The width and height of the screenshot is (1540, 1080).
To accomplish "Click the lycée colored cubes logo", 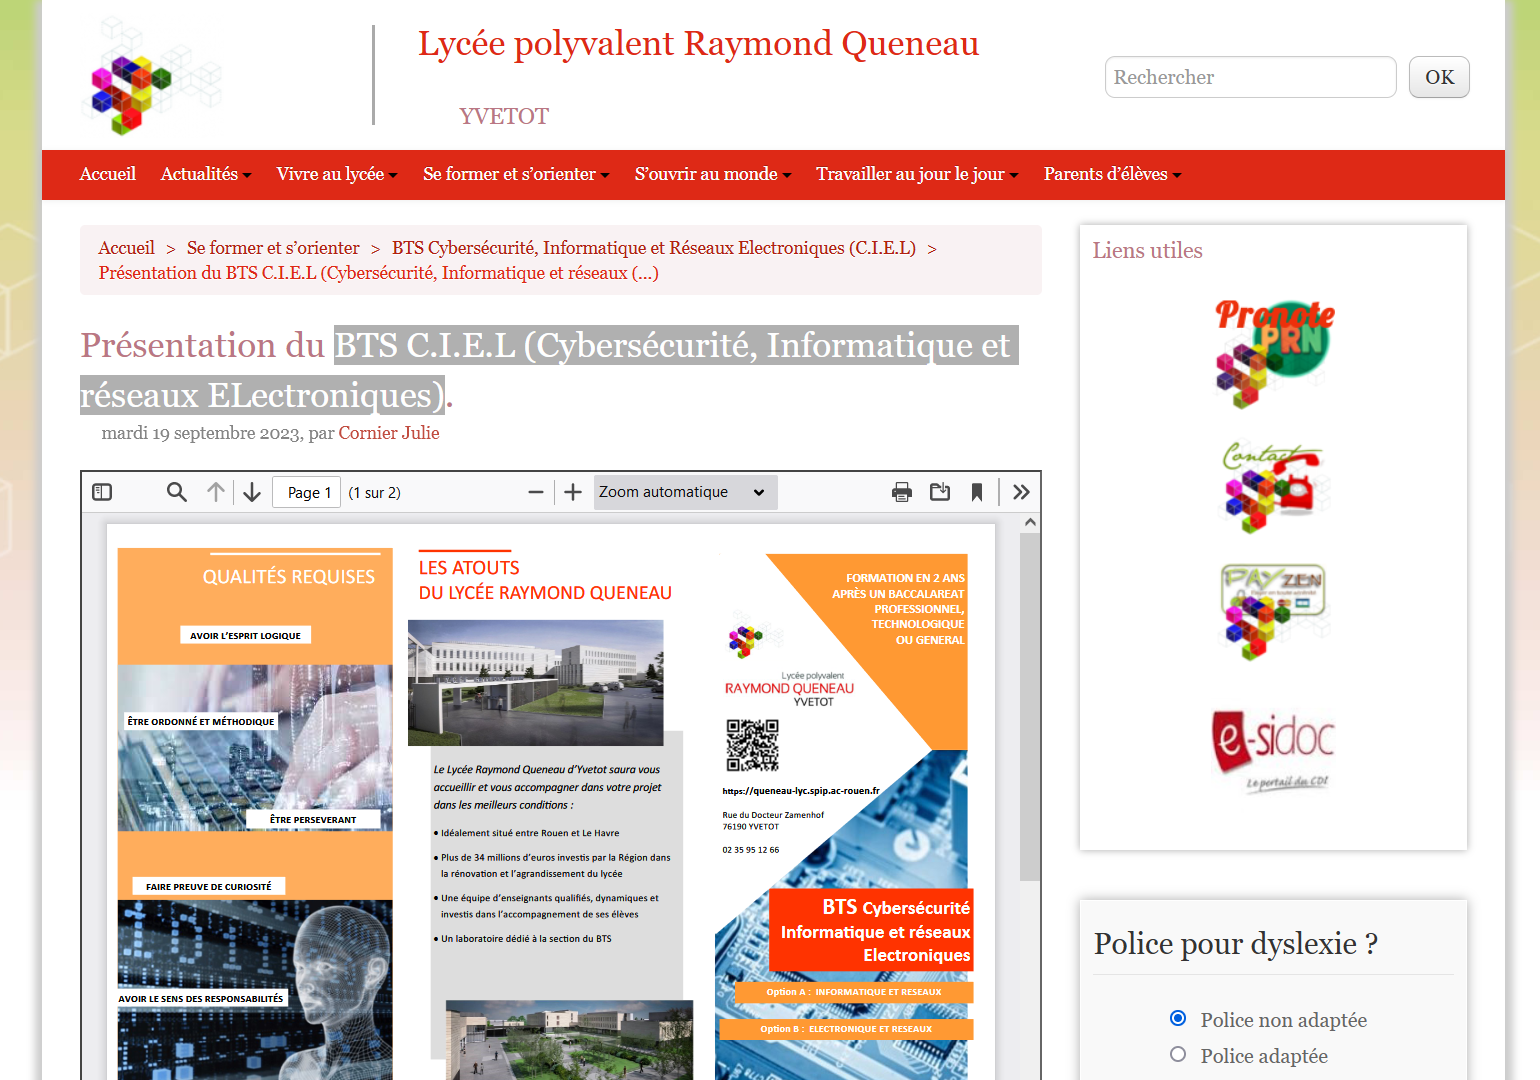I will coord(150,78).
